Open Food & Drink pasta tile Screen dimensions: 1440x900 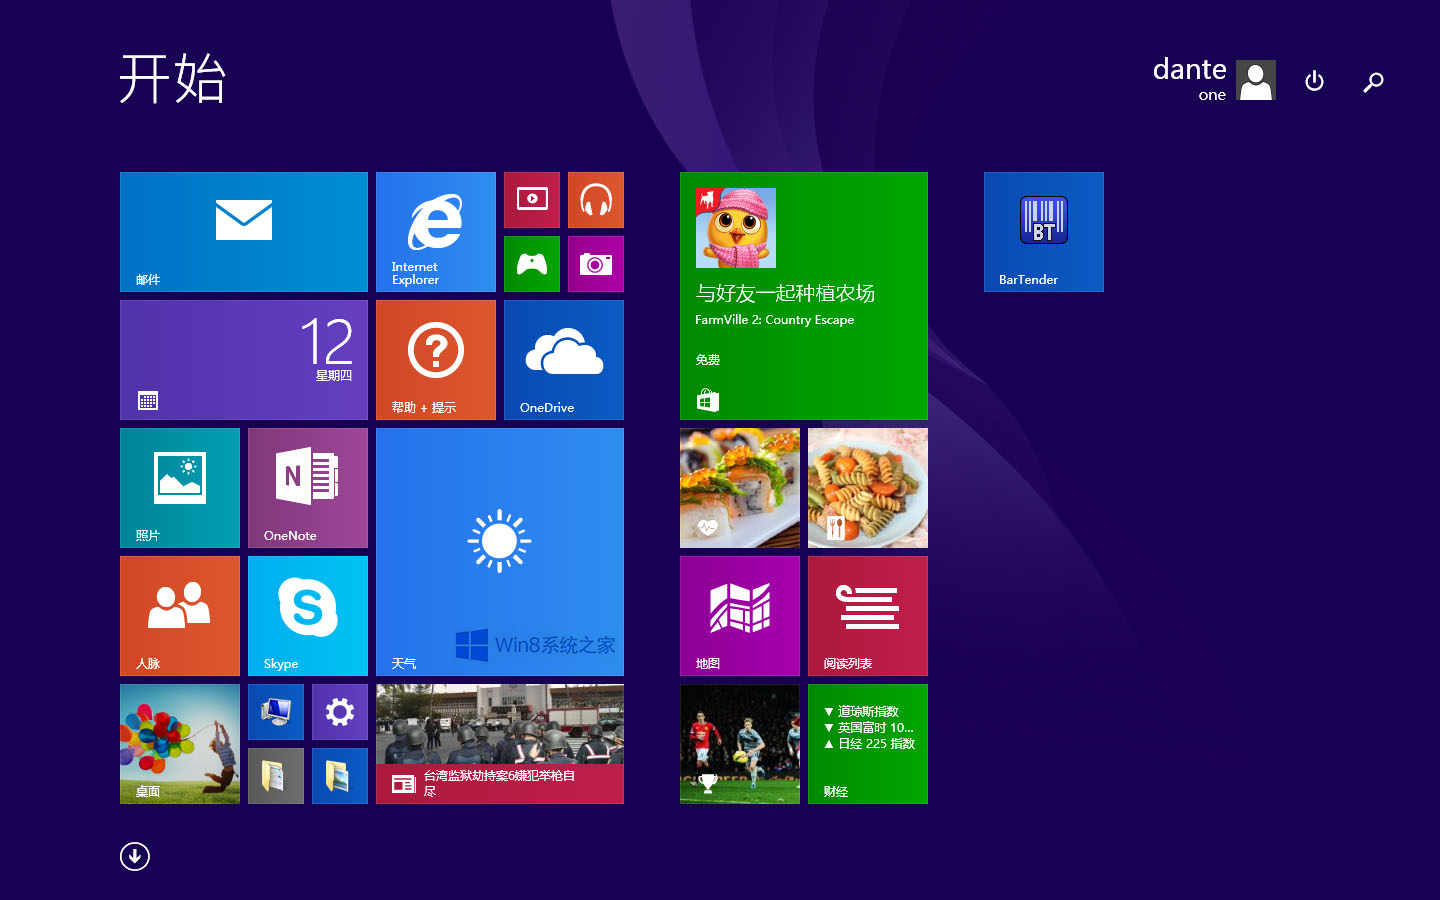(868, 488)
